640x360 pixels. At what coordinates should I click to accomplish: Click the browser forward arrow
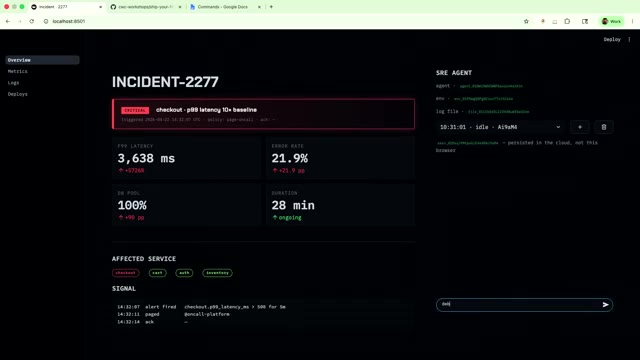pos(20,21)
